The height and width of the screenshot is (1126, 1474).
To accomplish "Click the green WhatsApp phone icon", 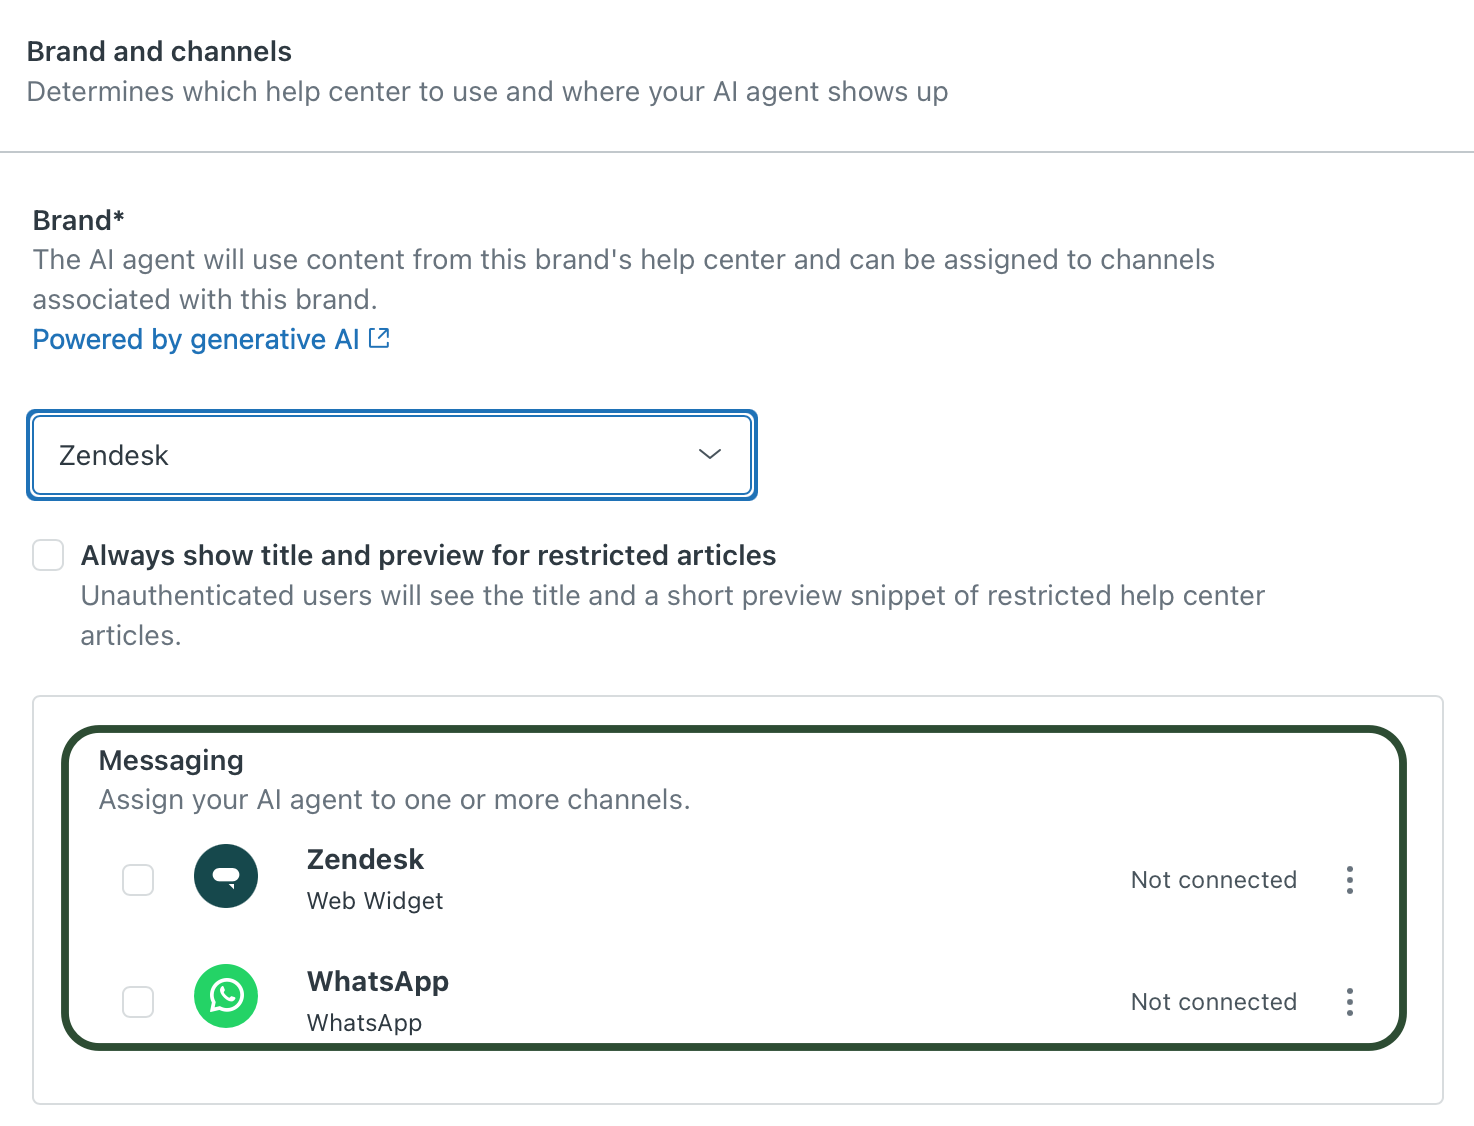I will pos(225,996).
